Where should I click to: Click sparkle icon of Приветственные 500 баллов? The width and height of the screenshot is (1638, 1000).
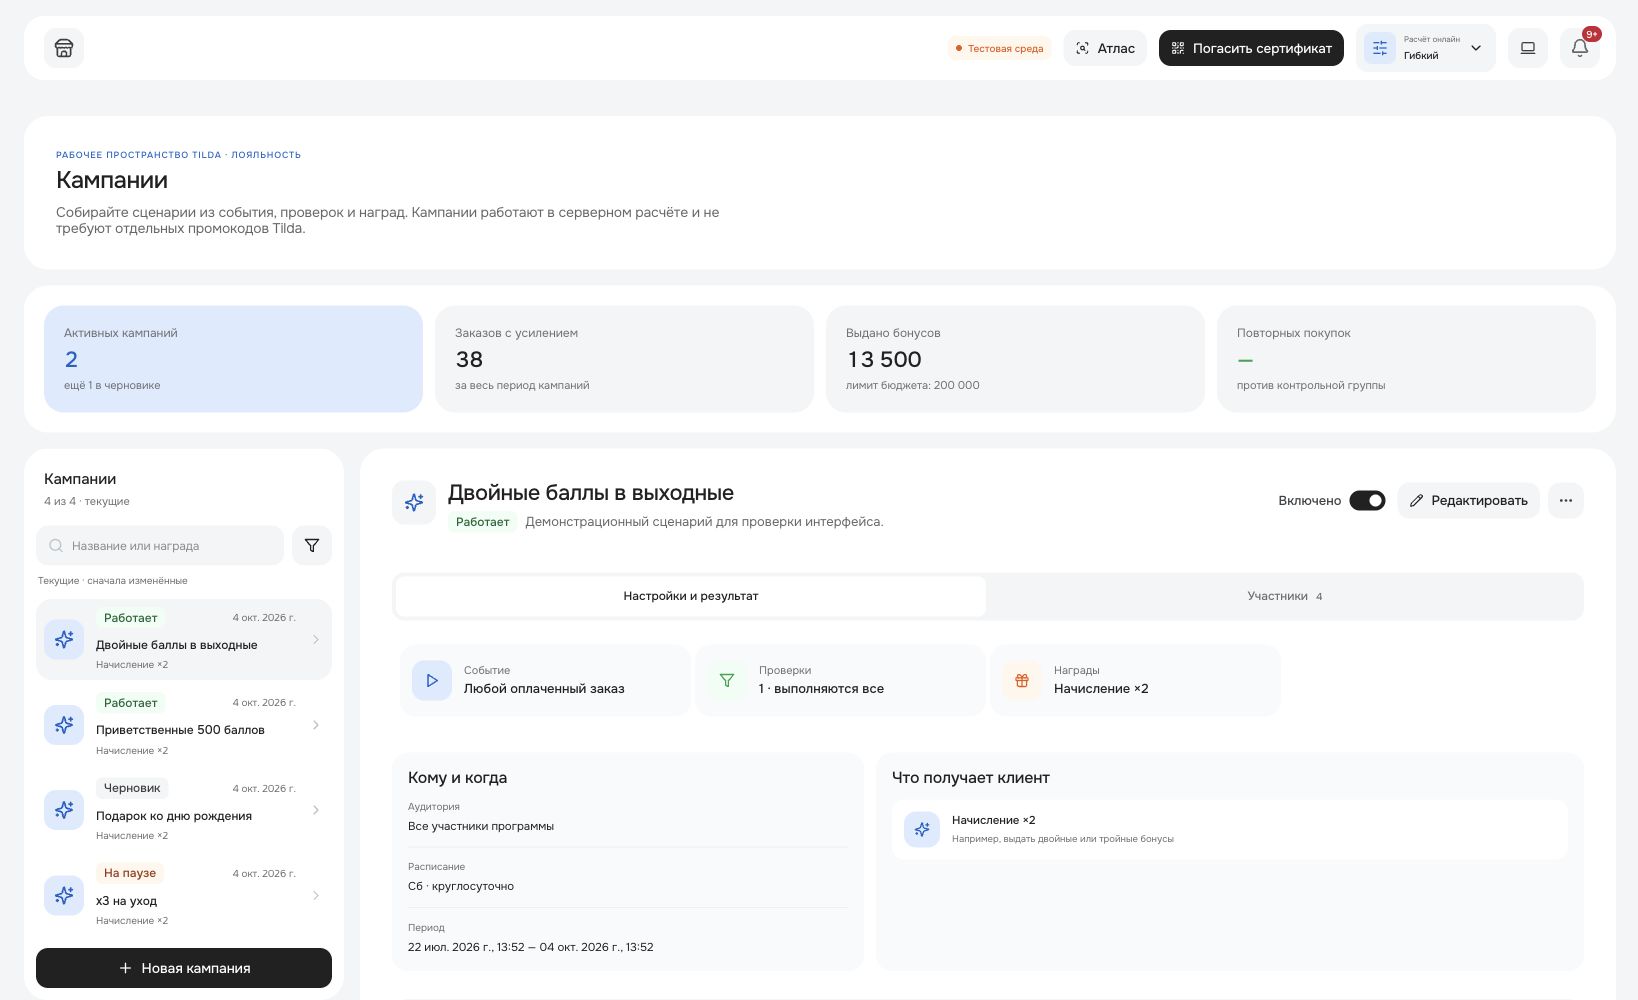pyautogui.click(x=64, y=725)
